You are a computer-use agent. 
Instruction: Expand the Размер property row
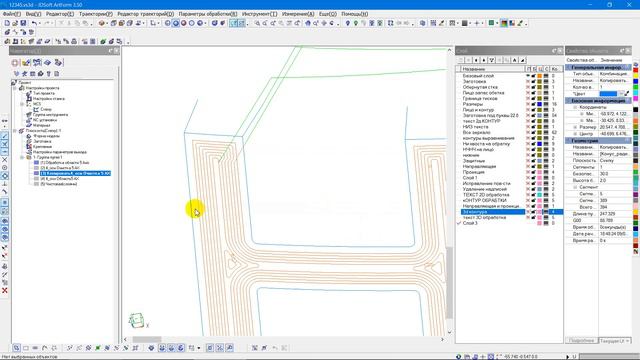click(x=576, y=127)
